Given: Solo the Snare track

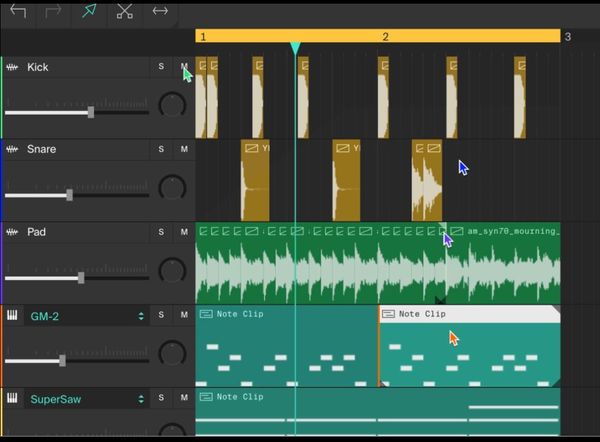Looking at the screenshot, I should [161, 149].
